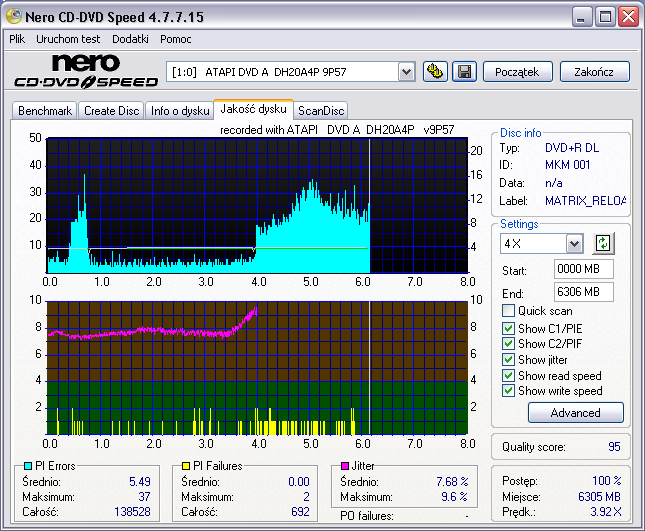Open the Plik menu
645x531 pixels.
click(17, 39)
